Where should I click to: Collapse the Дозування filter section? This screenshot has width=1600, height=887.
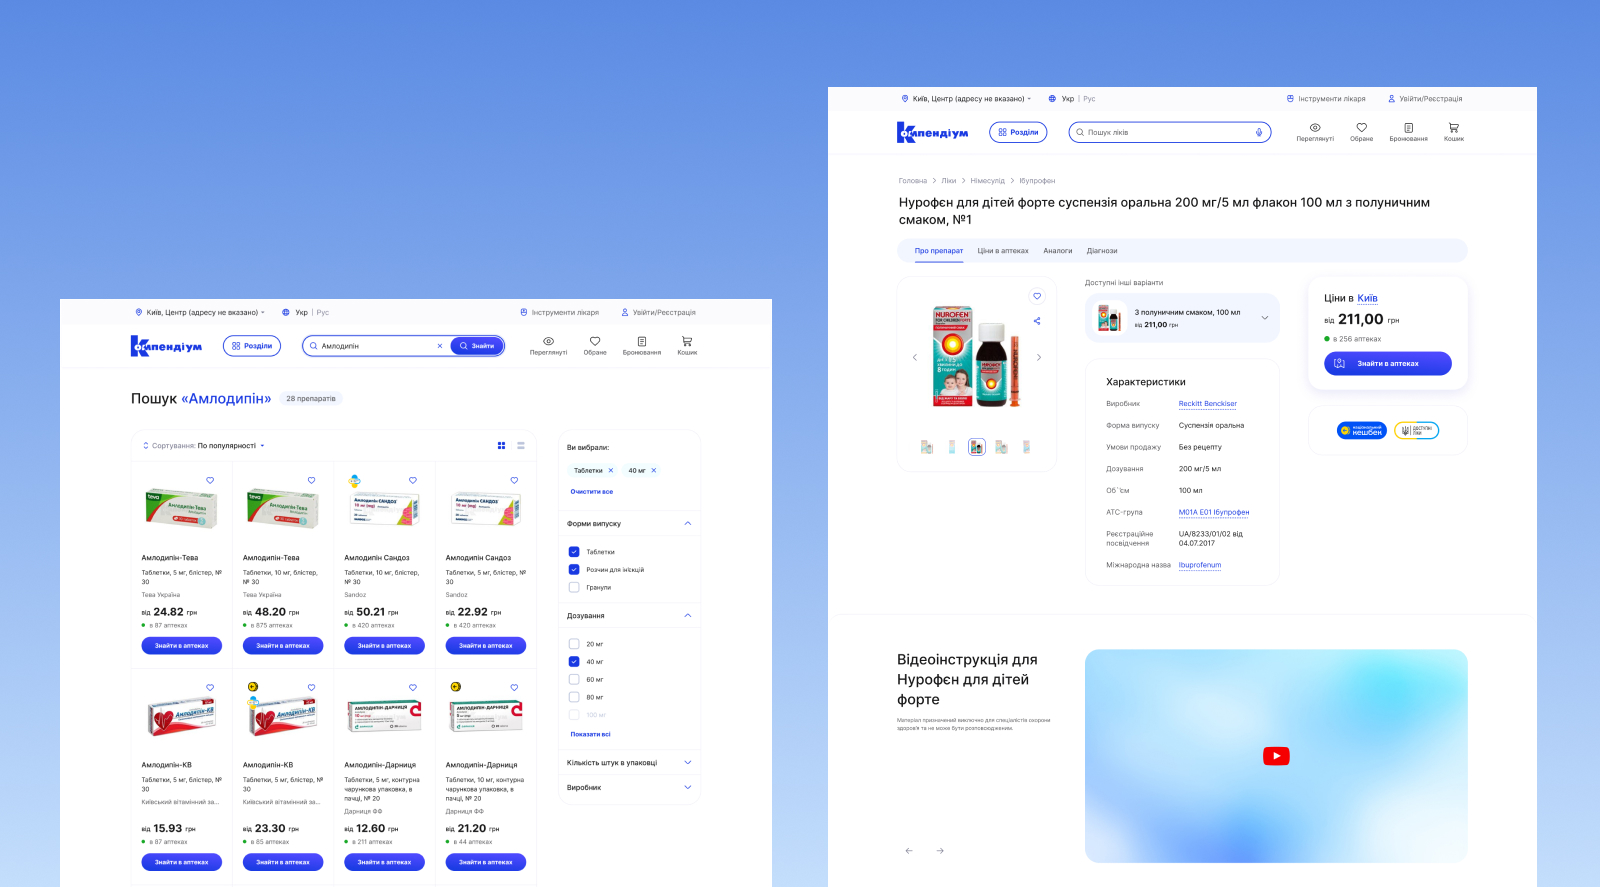point(688,615)
